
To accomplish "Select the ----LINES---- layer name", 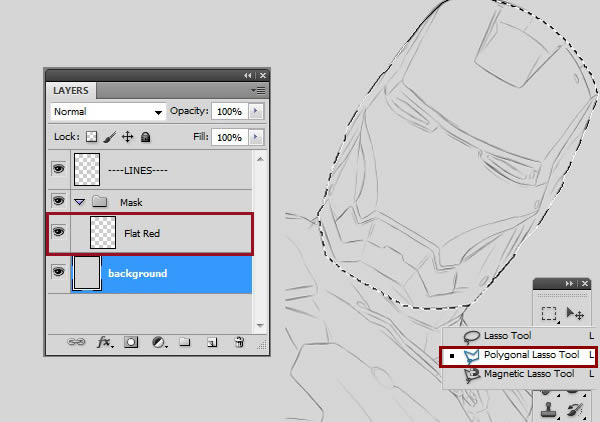I will tap(137, 170).
